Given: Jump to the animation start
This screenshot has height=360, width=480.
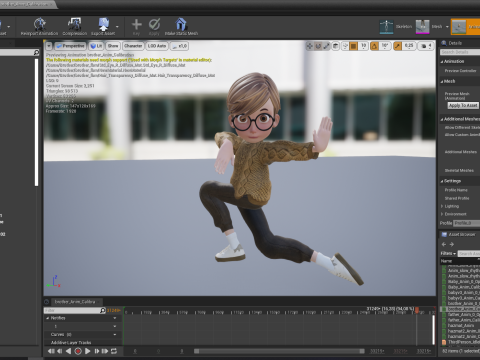Looking at the screenshot, I should point(51,351).
